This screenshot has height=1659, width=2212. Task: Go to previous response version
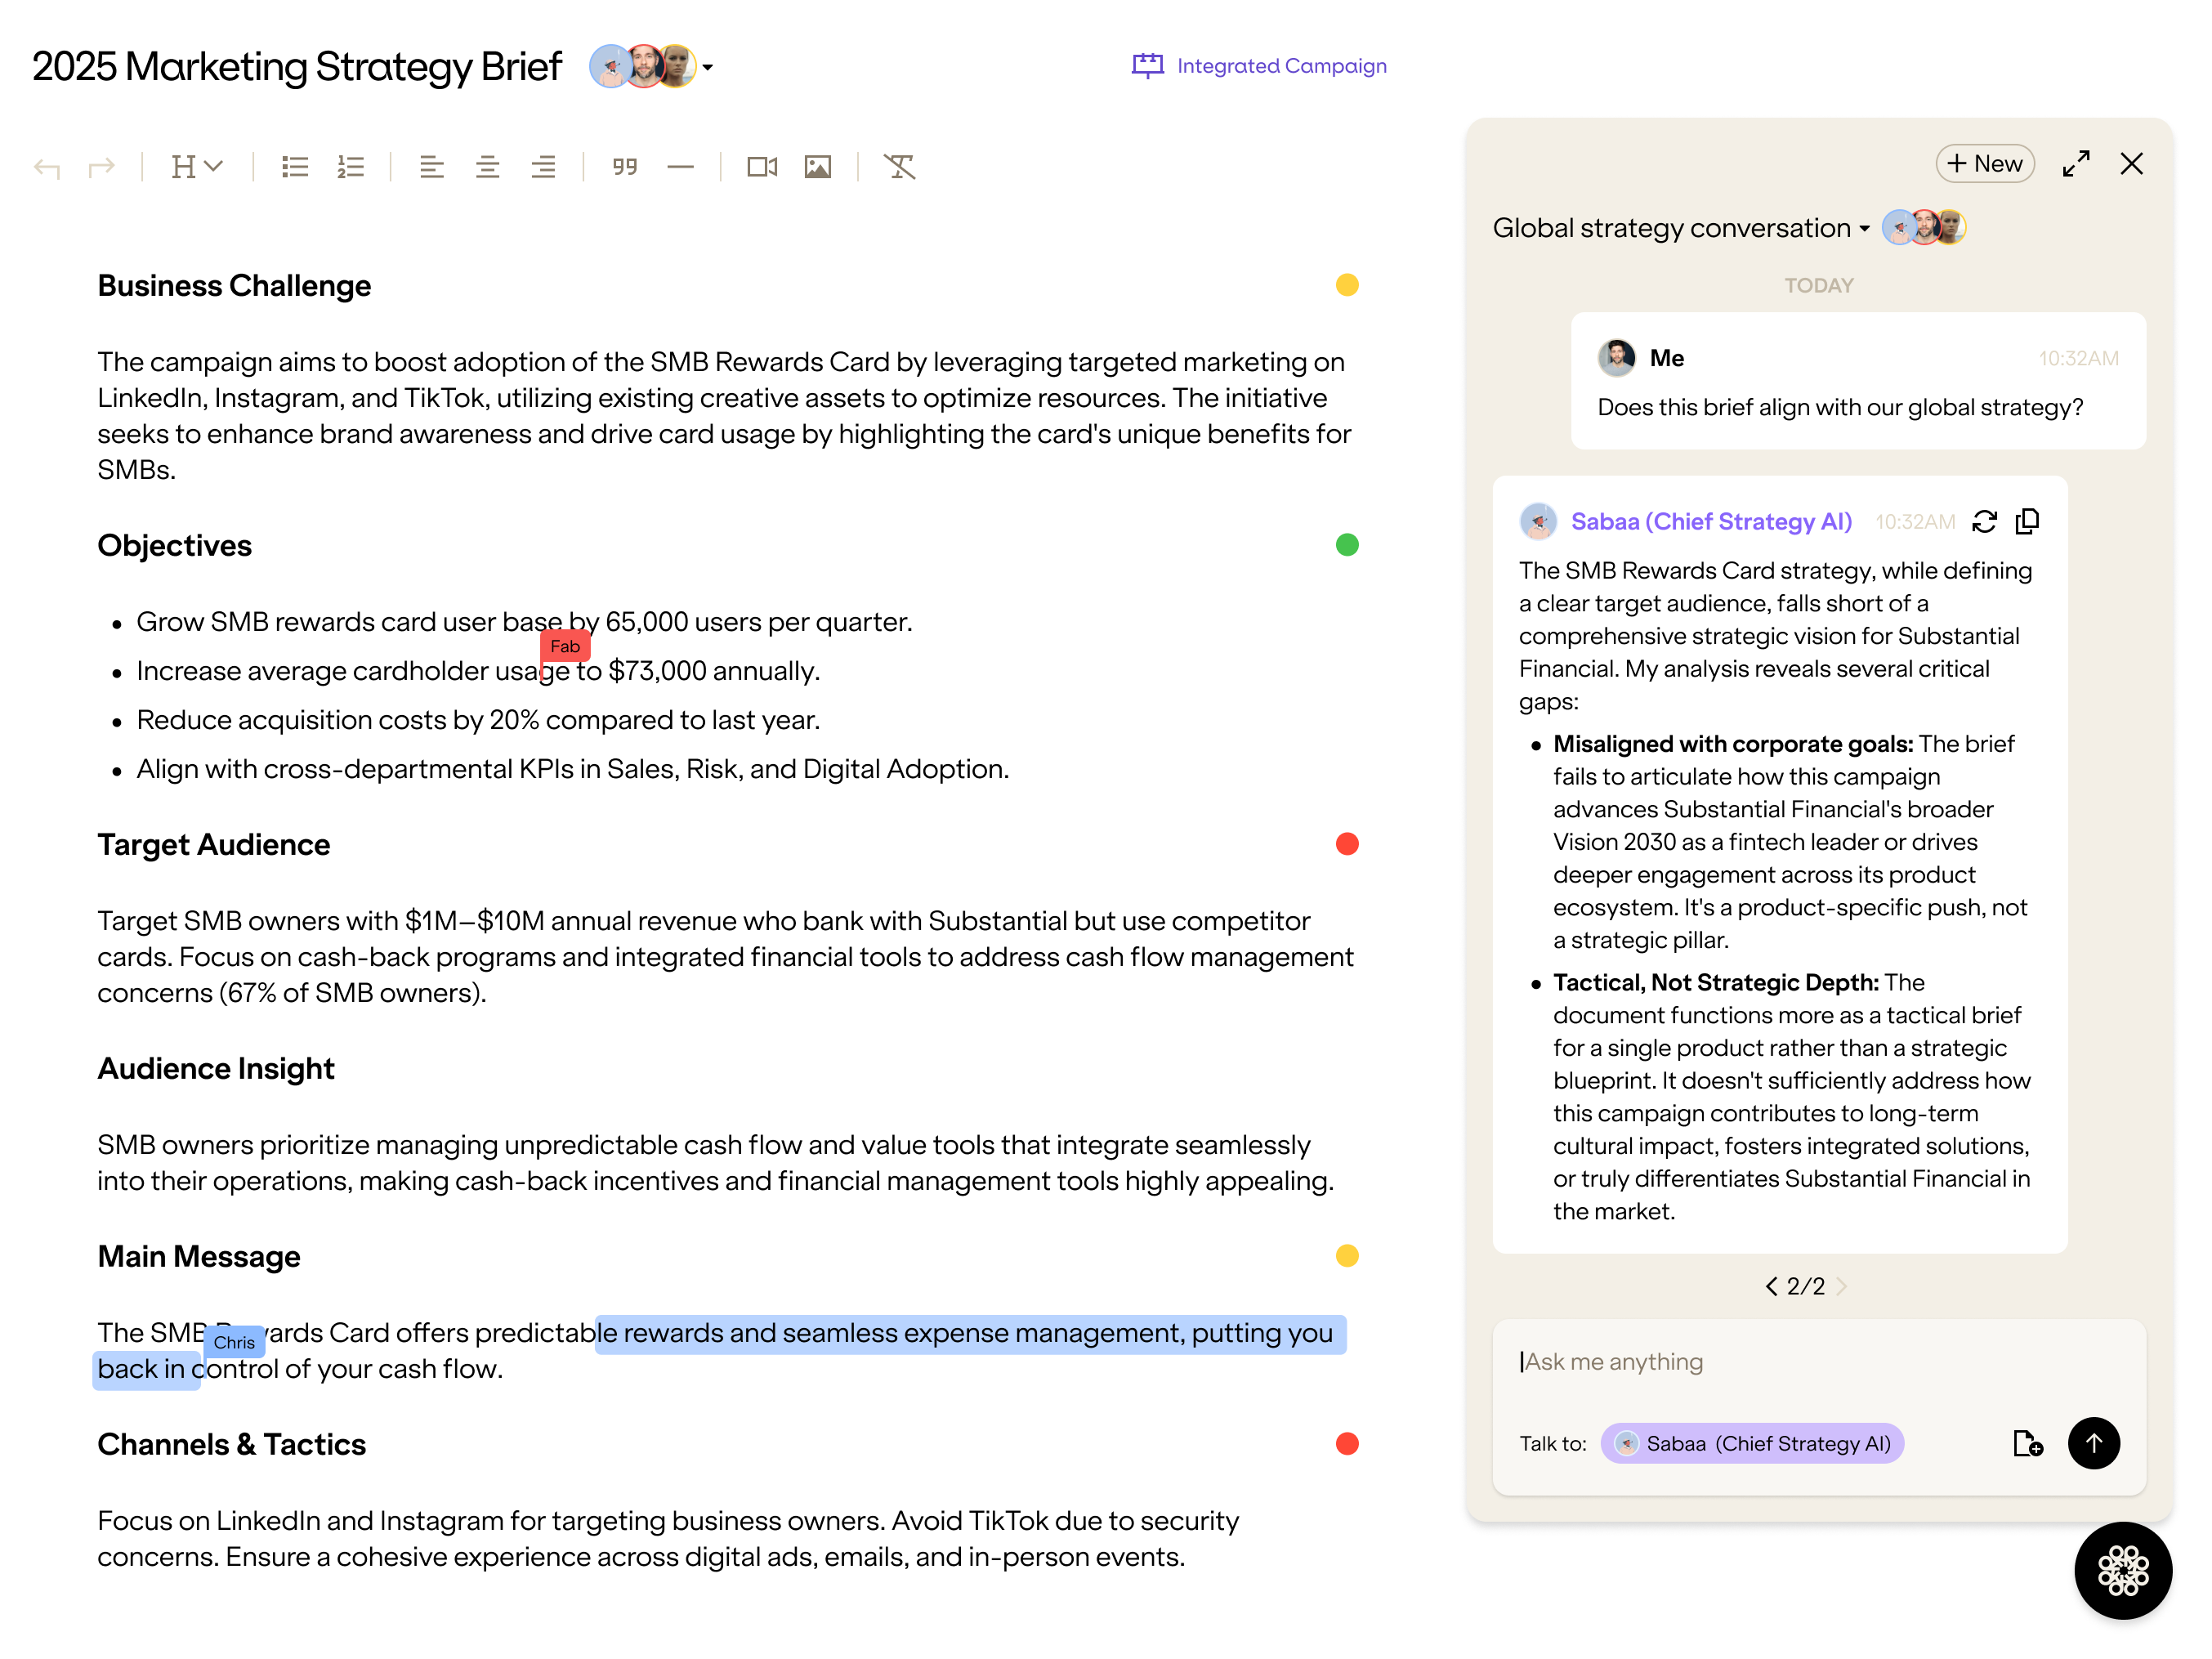point(1771,1286)
